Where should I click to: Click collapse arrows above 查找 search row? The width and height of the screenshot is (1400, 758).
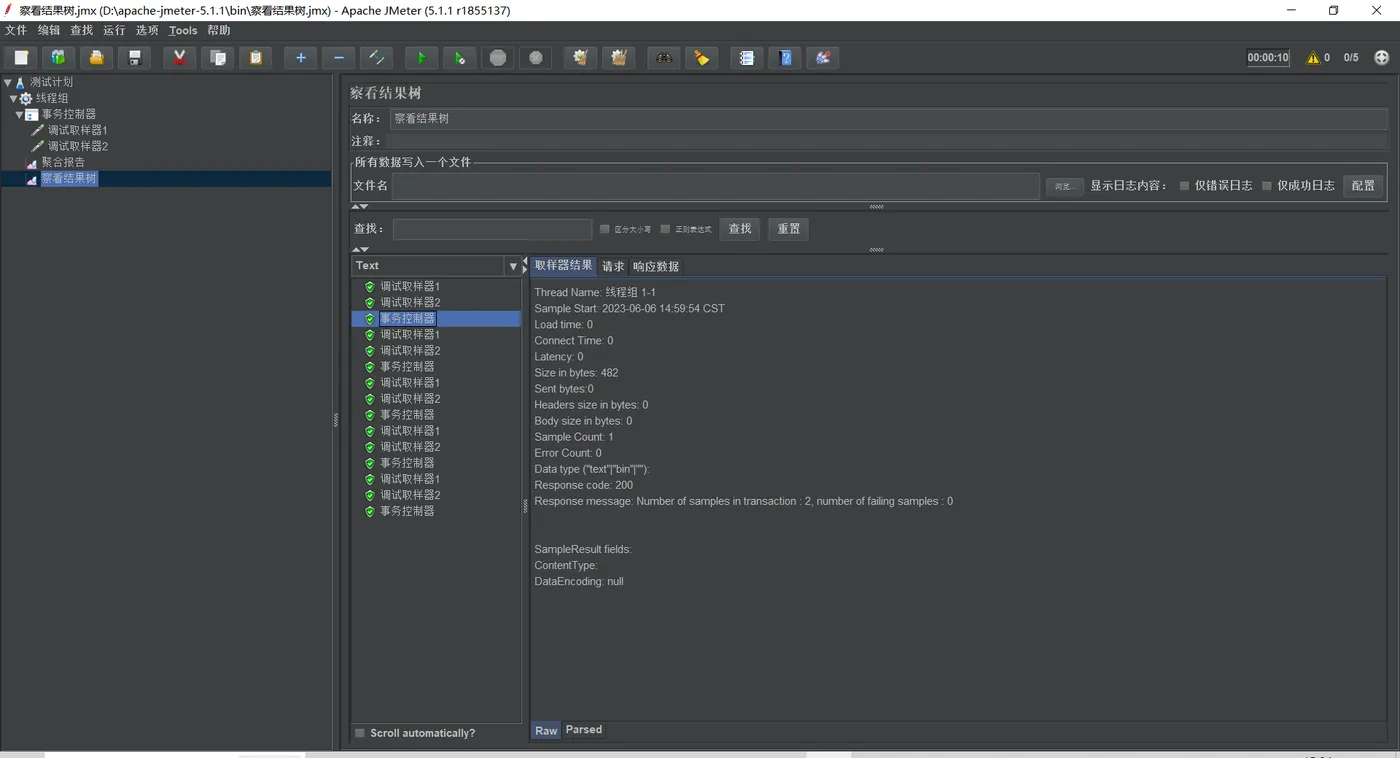point(361,207)
